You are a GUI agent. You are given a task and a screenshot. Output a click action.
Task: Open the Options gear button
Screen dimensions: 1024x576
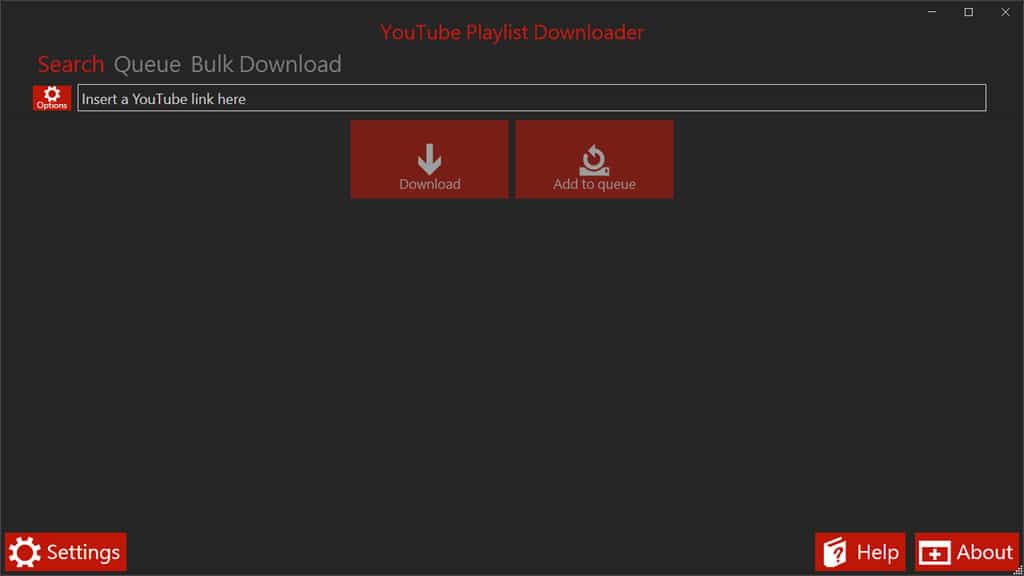click(x=52, y=98)
